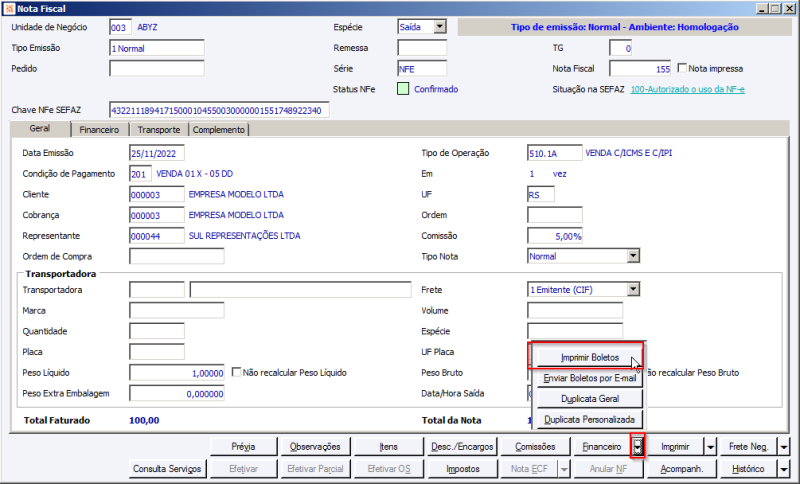The height and width of the screenshot is (484, 800).
Task: Focus the Quantidade field
Action: click(157, 332)
